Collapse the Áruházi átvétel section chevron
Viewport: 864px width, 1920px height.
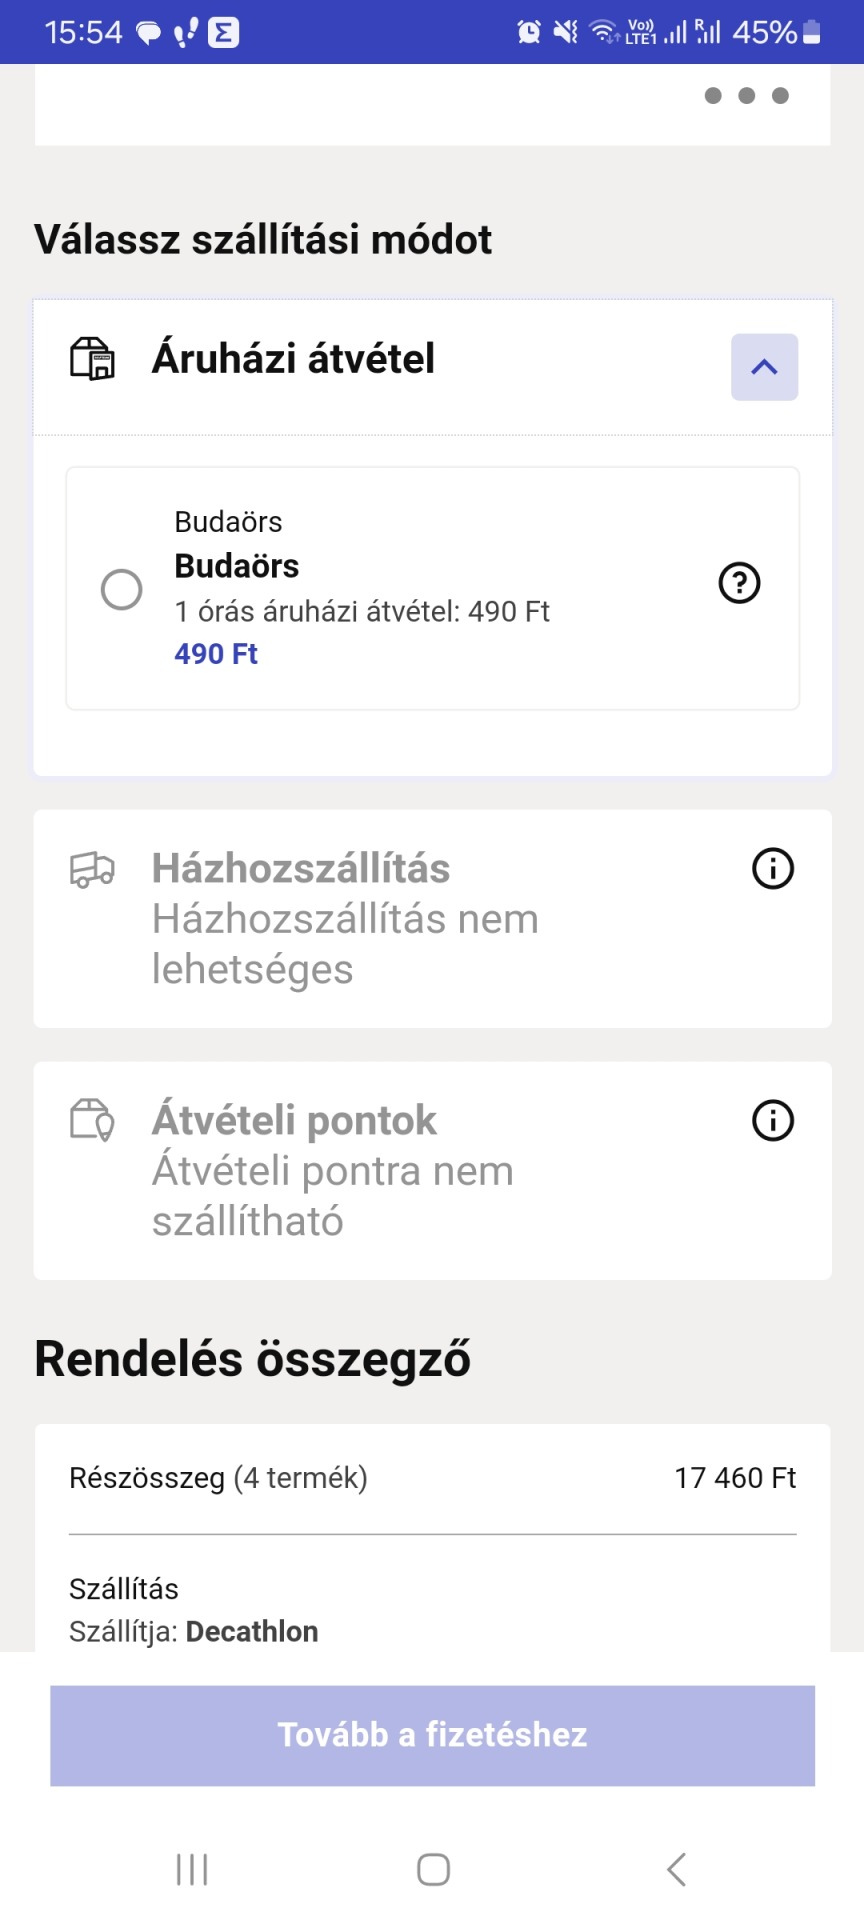(764, 367)
